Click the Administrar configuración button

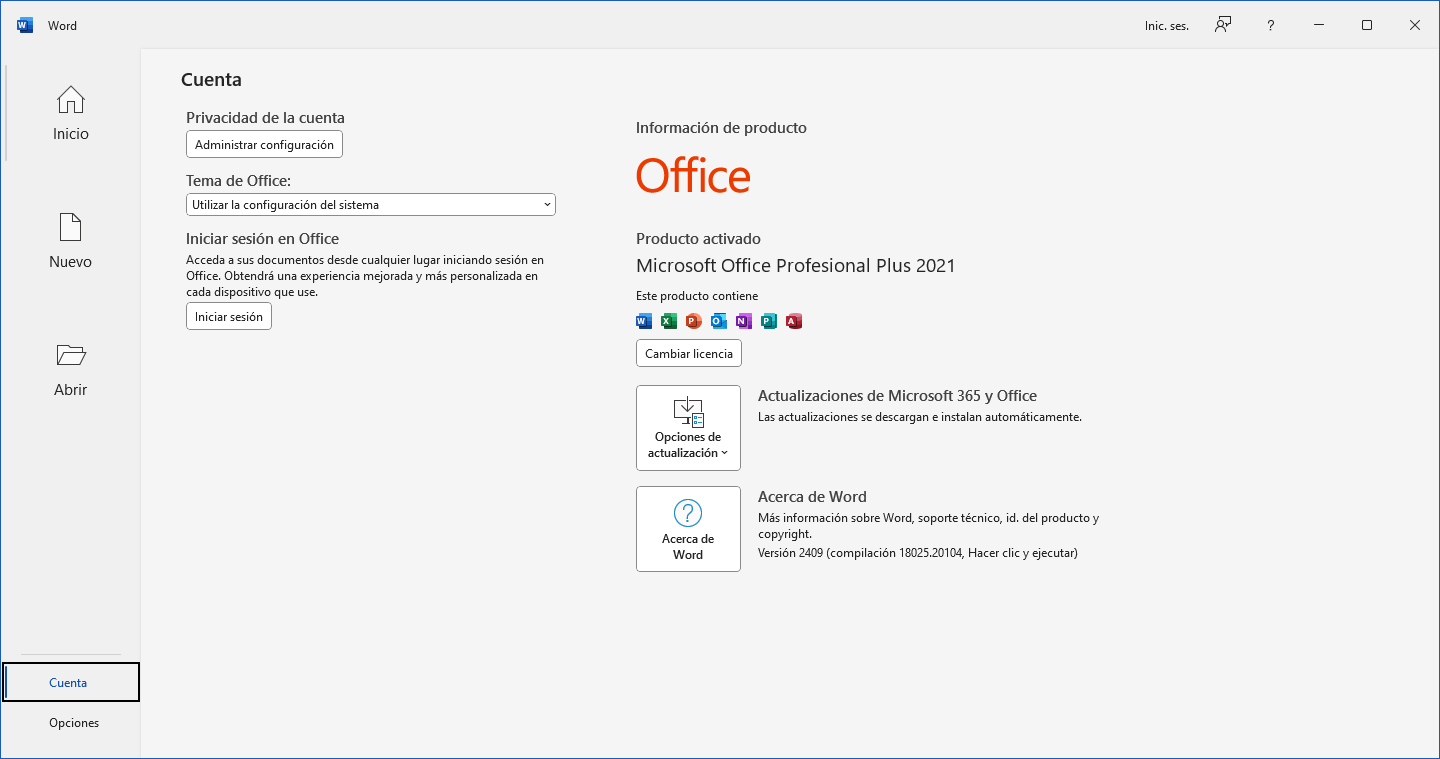click(x=264, y=145)
